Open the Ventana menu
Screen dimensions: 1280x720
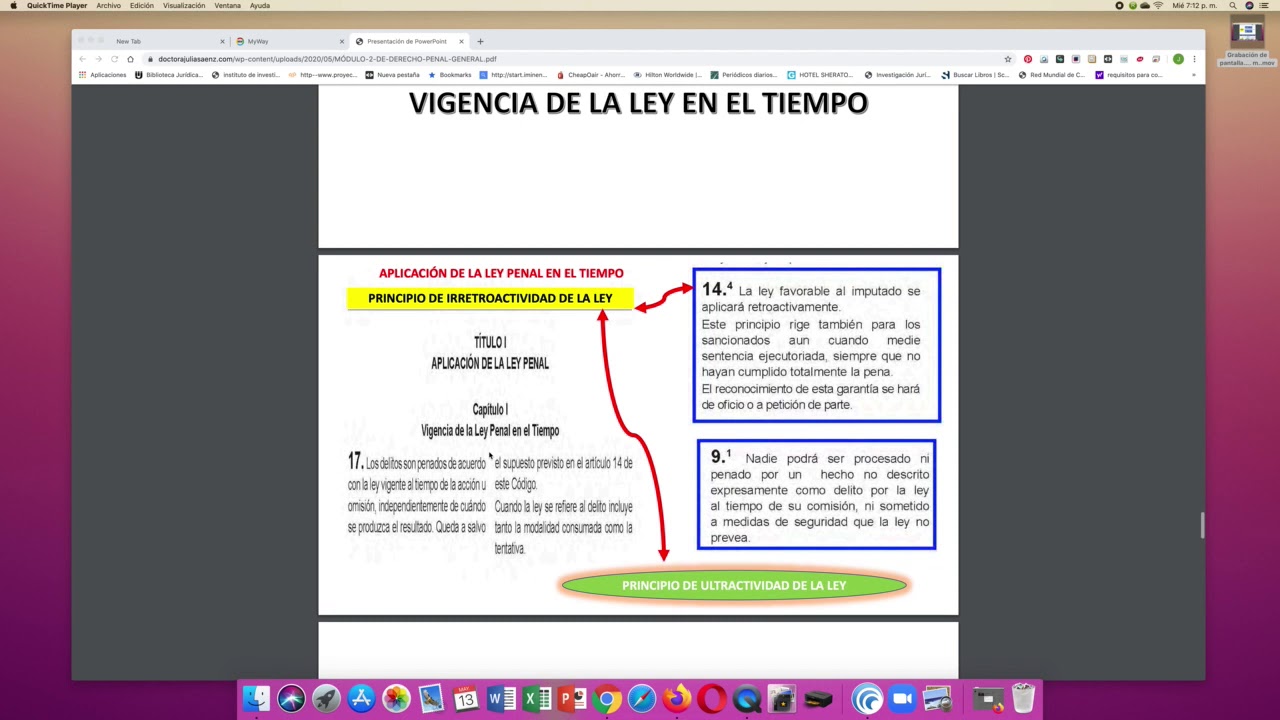pyautogui.click(x=228, y=6)
